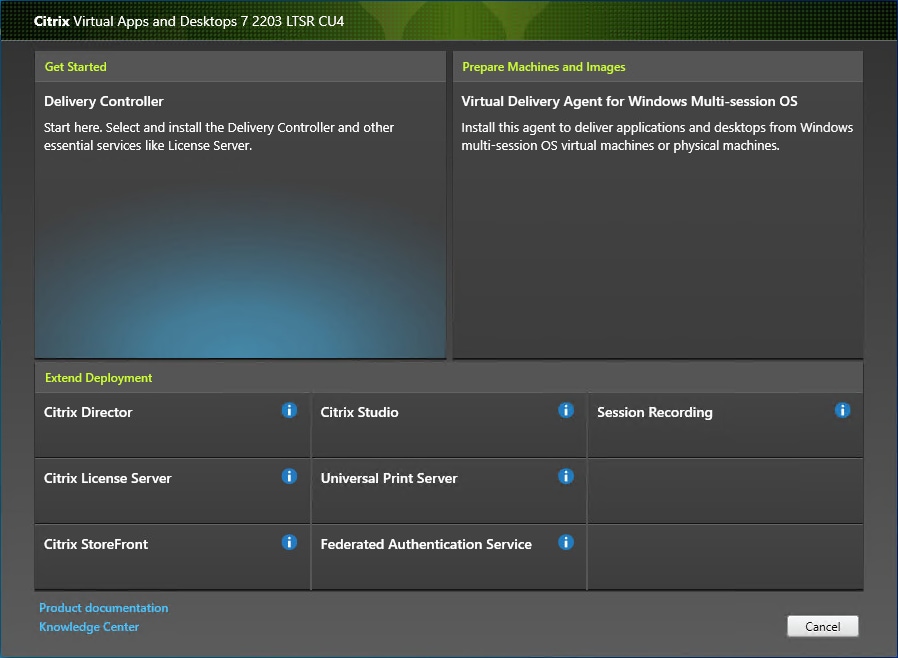Image resolution: width=898 pixels, height=658 pixels.
Task: Cancel the Citrix installer
Action: pyautogui.click(x=822, y=625)
